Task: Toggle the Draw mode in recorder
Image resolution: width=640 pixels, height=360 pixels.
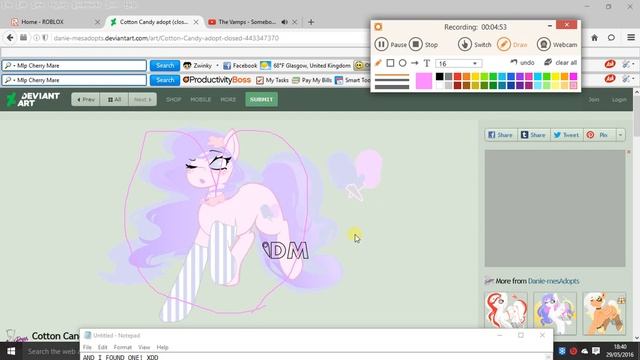Action: pyautogui.click(x=512, y=44)
